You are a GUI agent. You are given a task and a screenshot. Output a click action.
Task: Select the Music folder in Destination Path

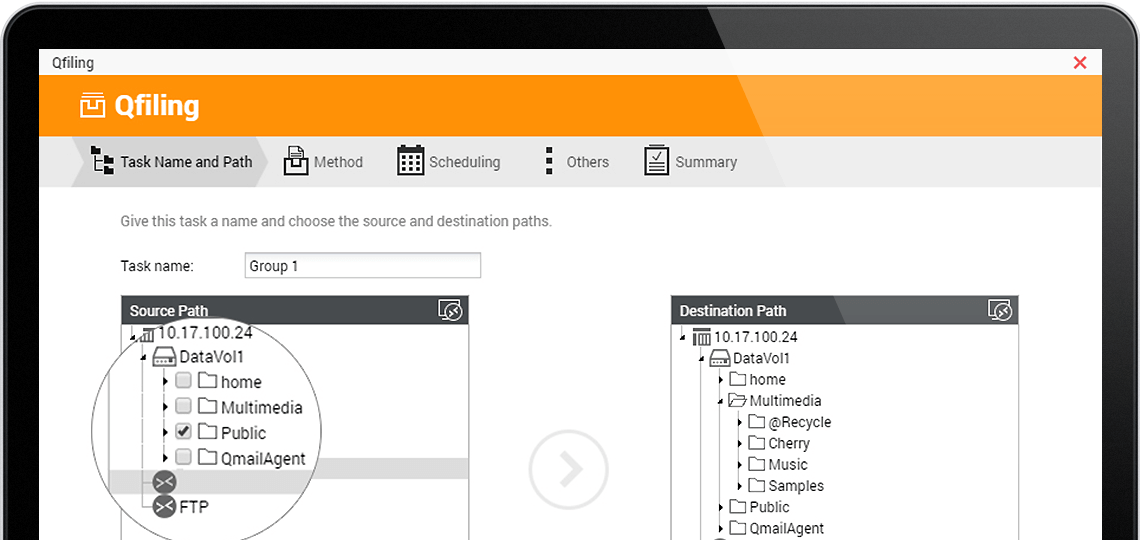(x=788, y=464)
